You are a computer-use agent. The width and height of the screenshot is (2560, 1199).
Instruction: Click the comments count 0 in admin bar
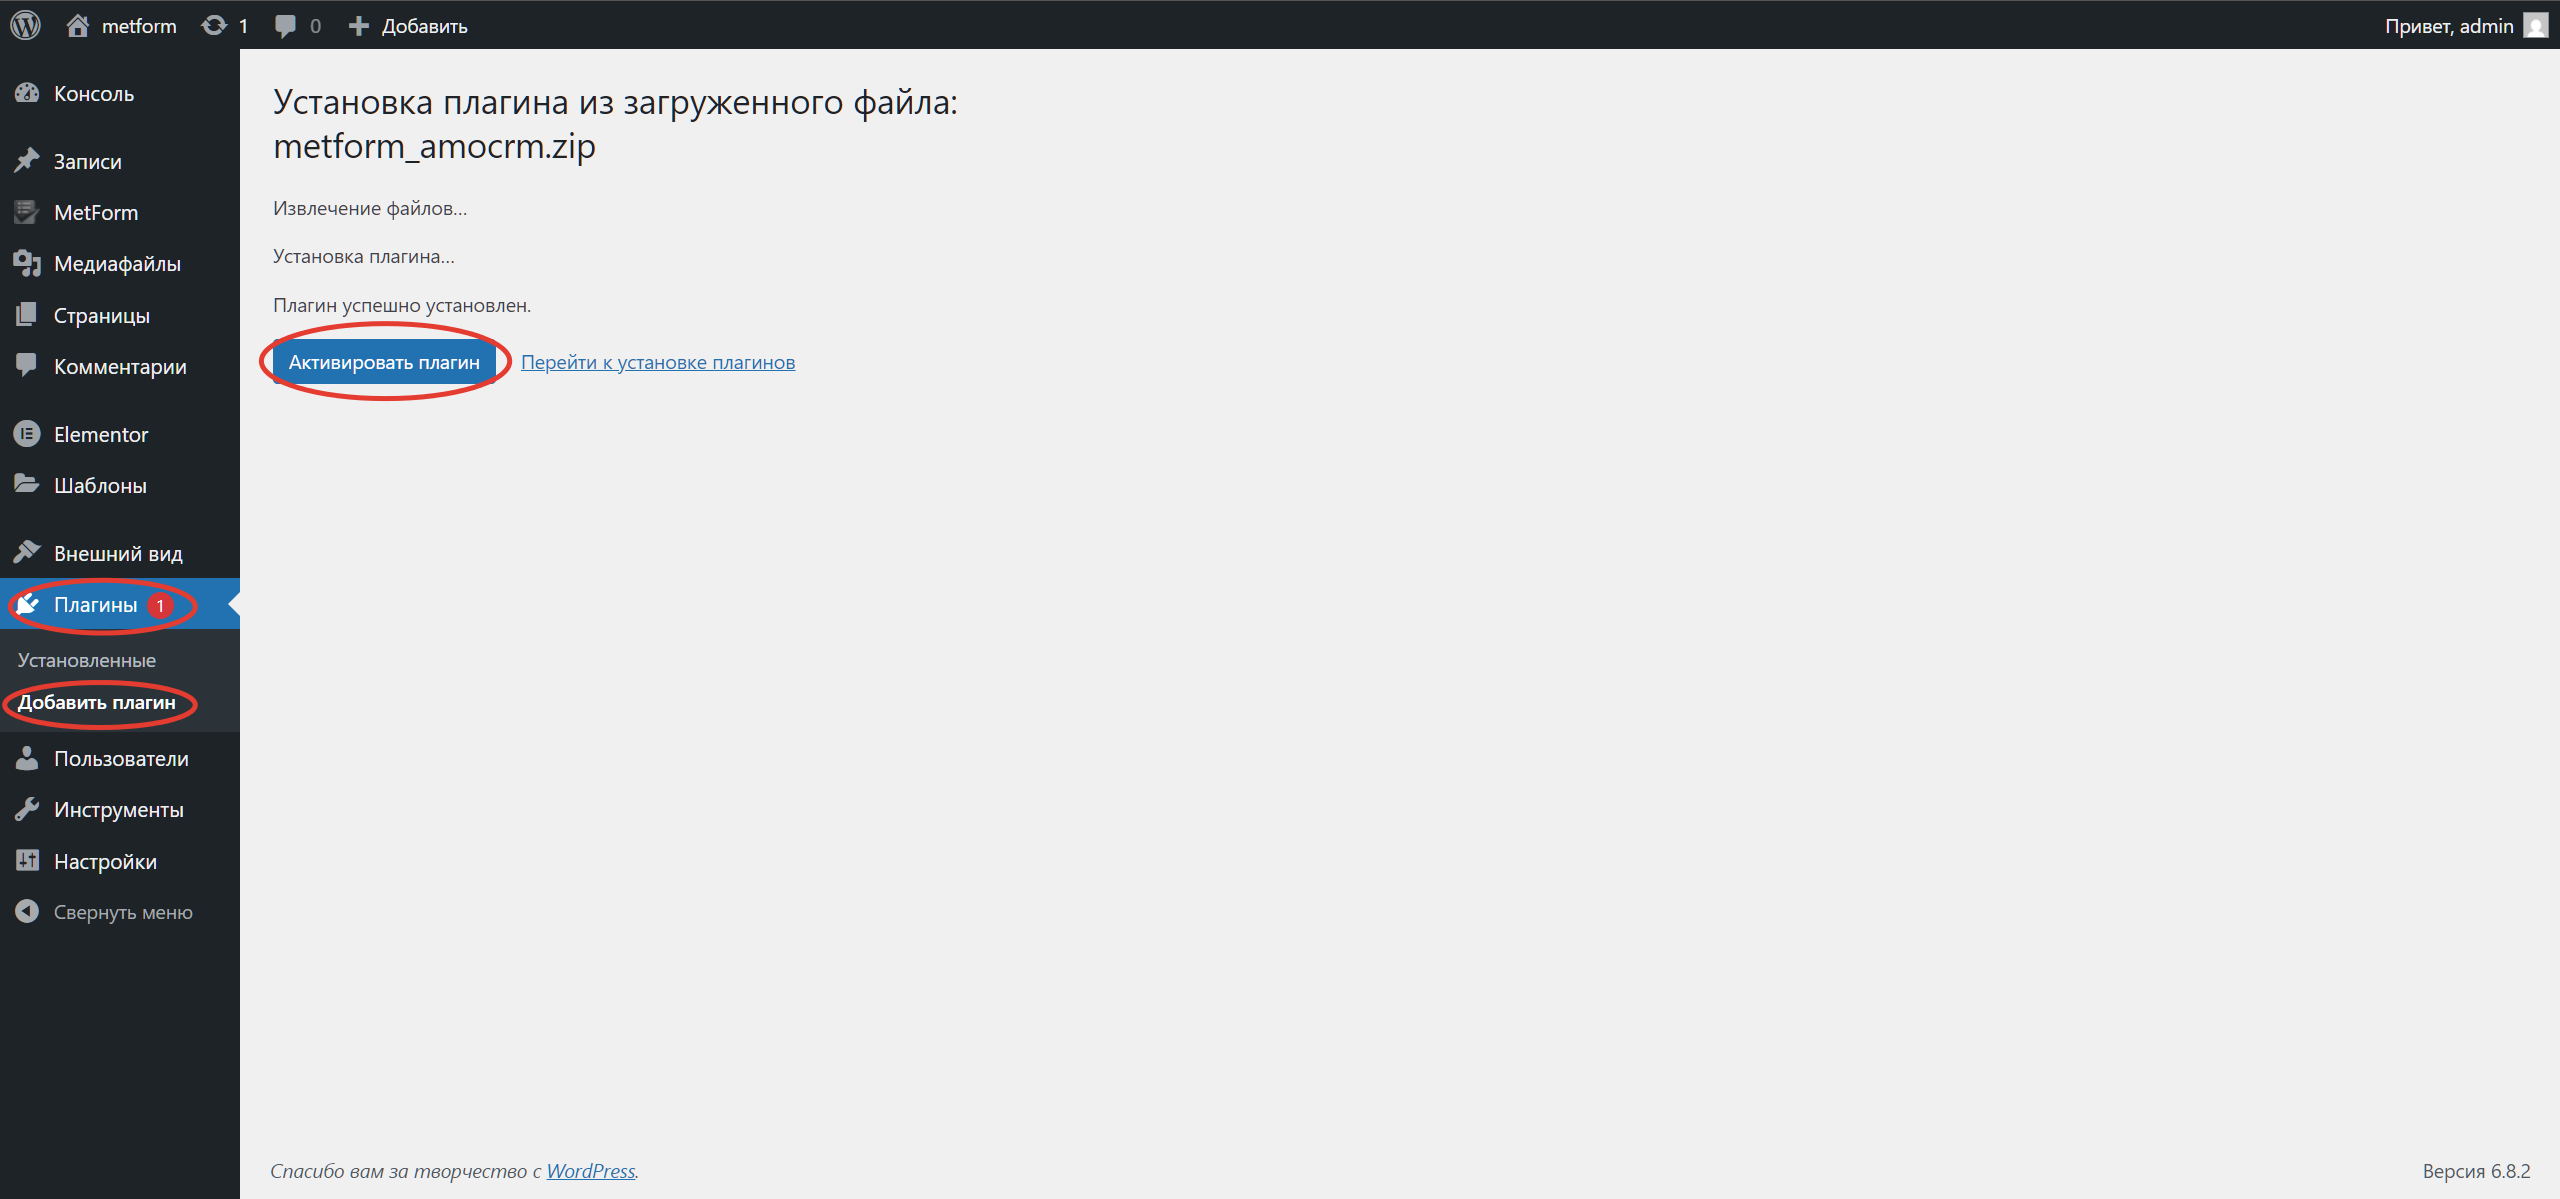315,25
